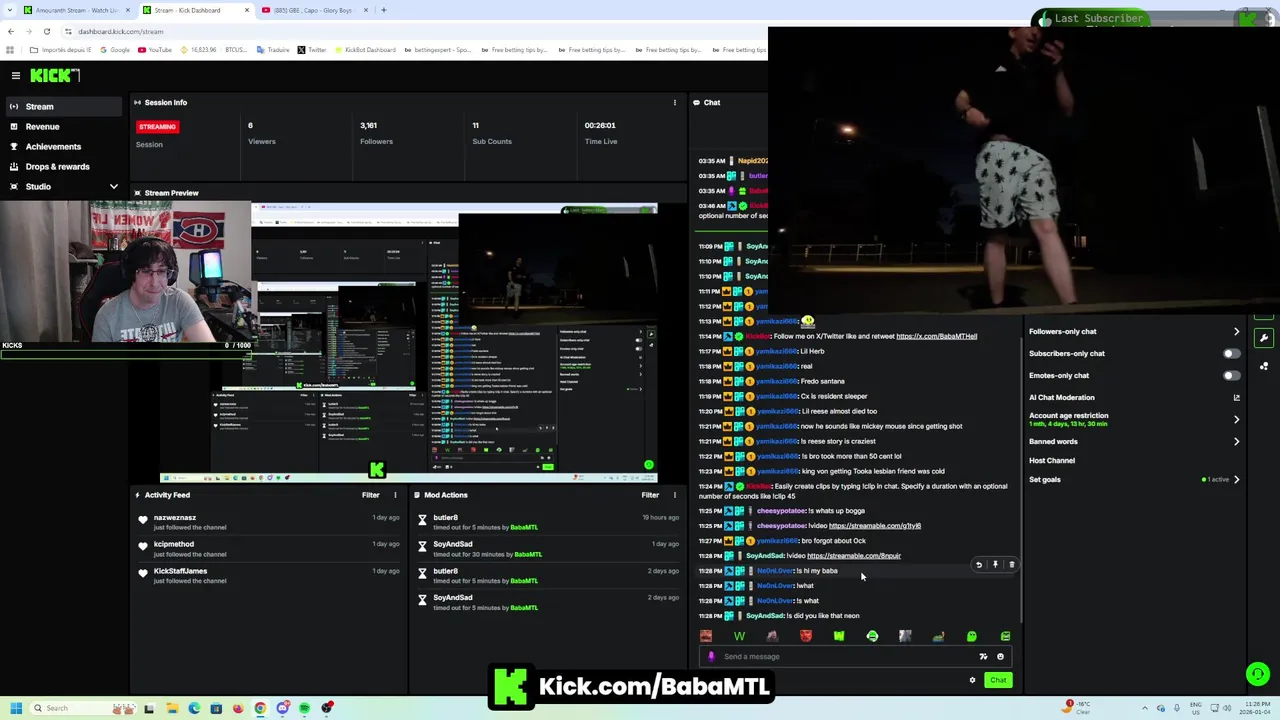Click the green headset support bubble
Screen dimensions: 1280x720
pyautogui.click(x=1258, y=674)
